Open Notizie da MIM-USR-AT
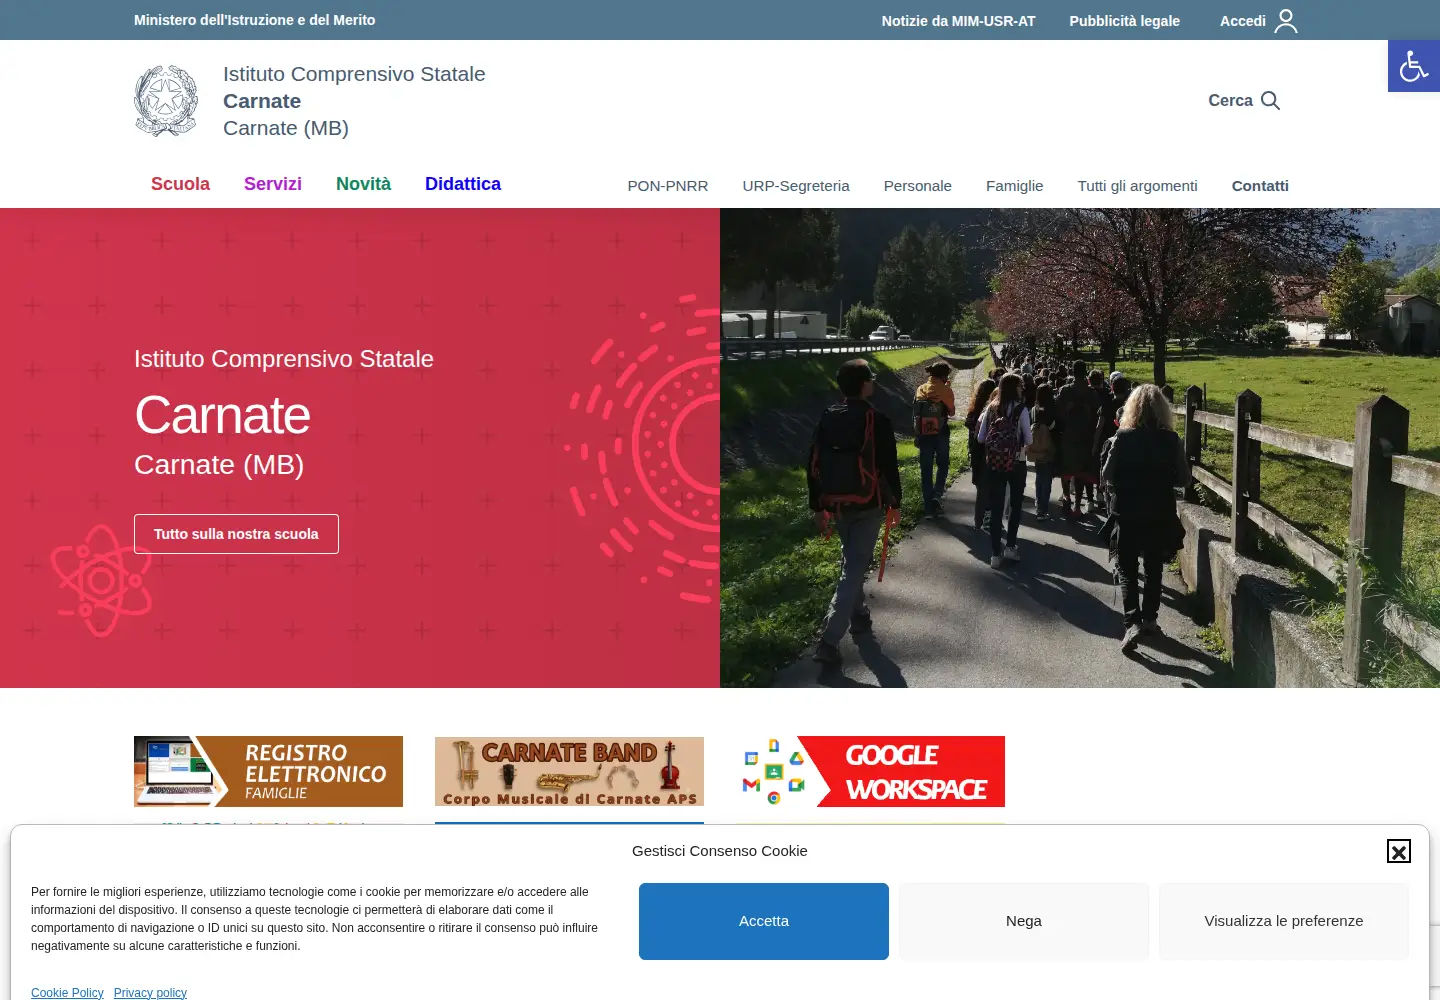The image size is (1440, 1000). tap(958, 21)
